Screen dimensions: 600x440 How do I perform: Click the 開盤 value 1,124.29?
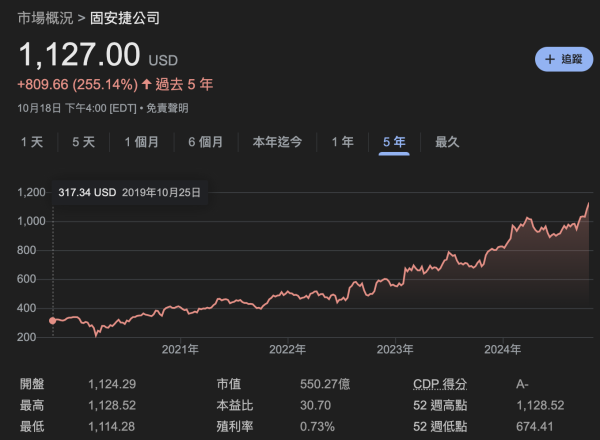point(112,384)
